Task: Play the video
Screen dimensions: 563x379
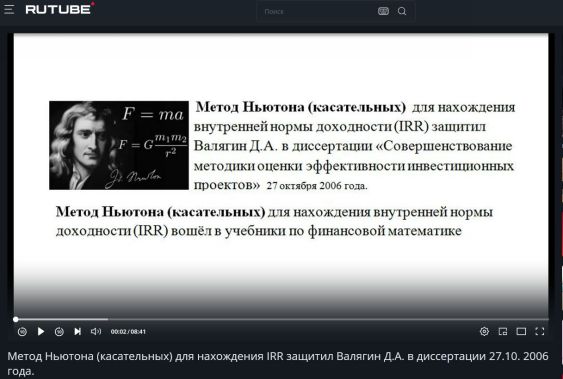Action: (x=41, y=331)
